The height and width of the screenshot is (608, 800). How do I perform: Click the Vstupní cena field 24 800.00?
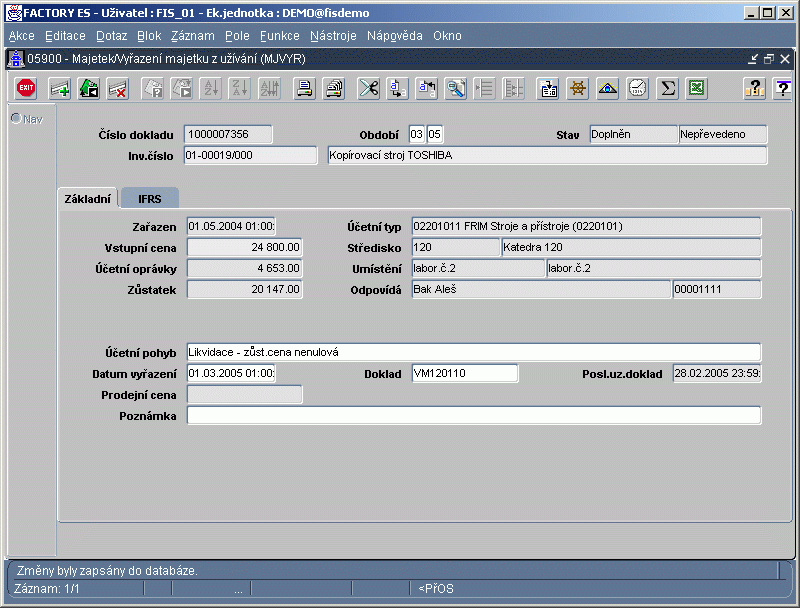pos(245,247)
